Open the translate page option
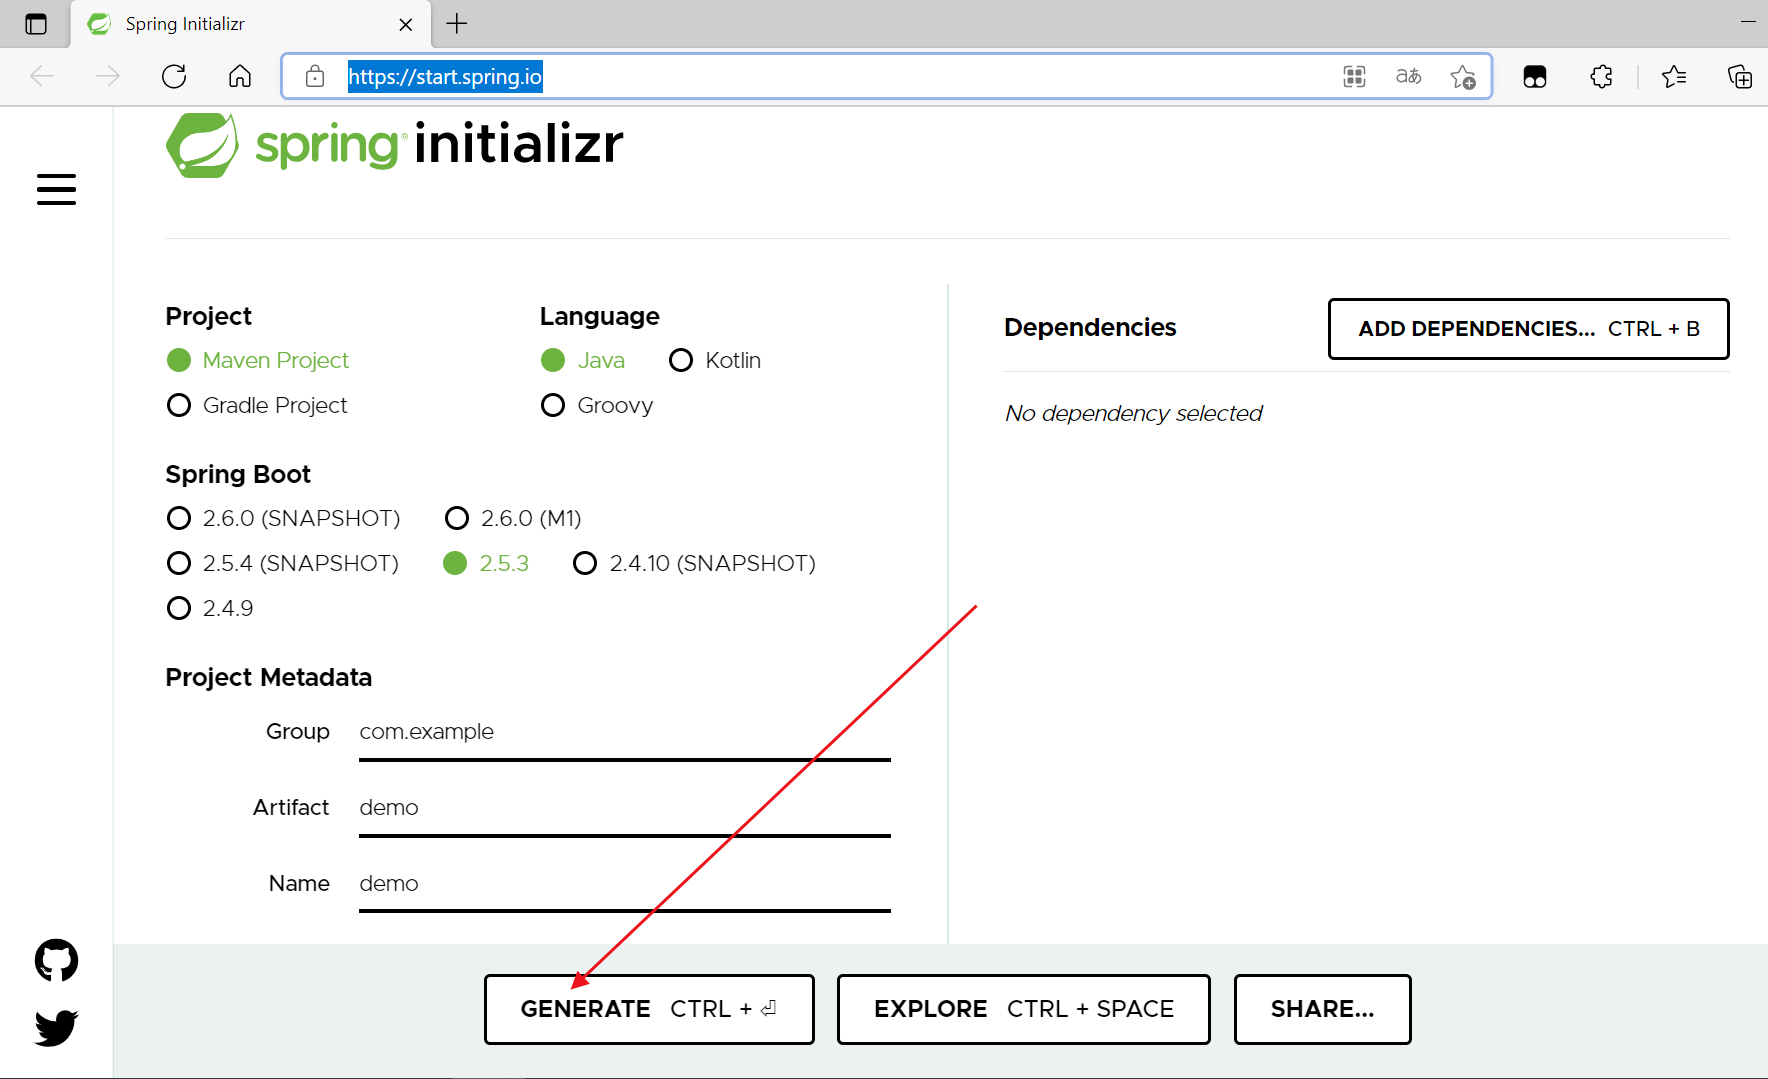Screen dimensions: 1768x1079 [1408, 76]
